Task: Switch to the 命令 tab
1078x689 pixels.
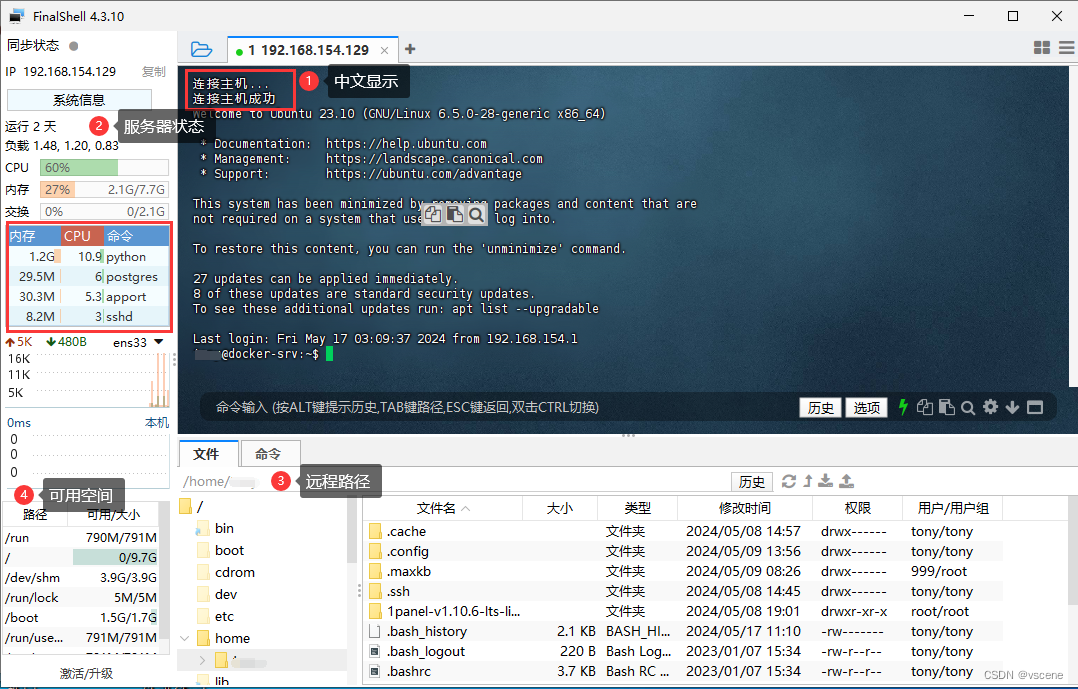Action: [268, 453]
